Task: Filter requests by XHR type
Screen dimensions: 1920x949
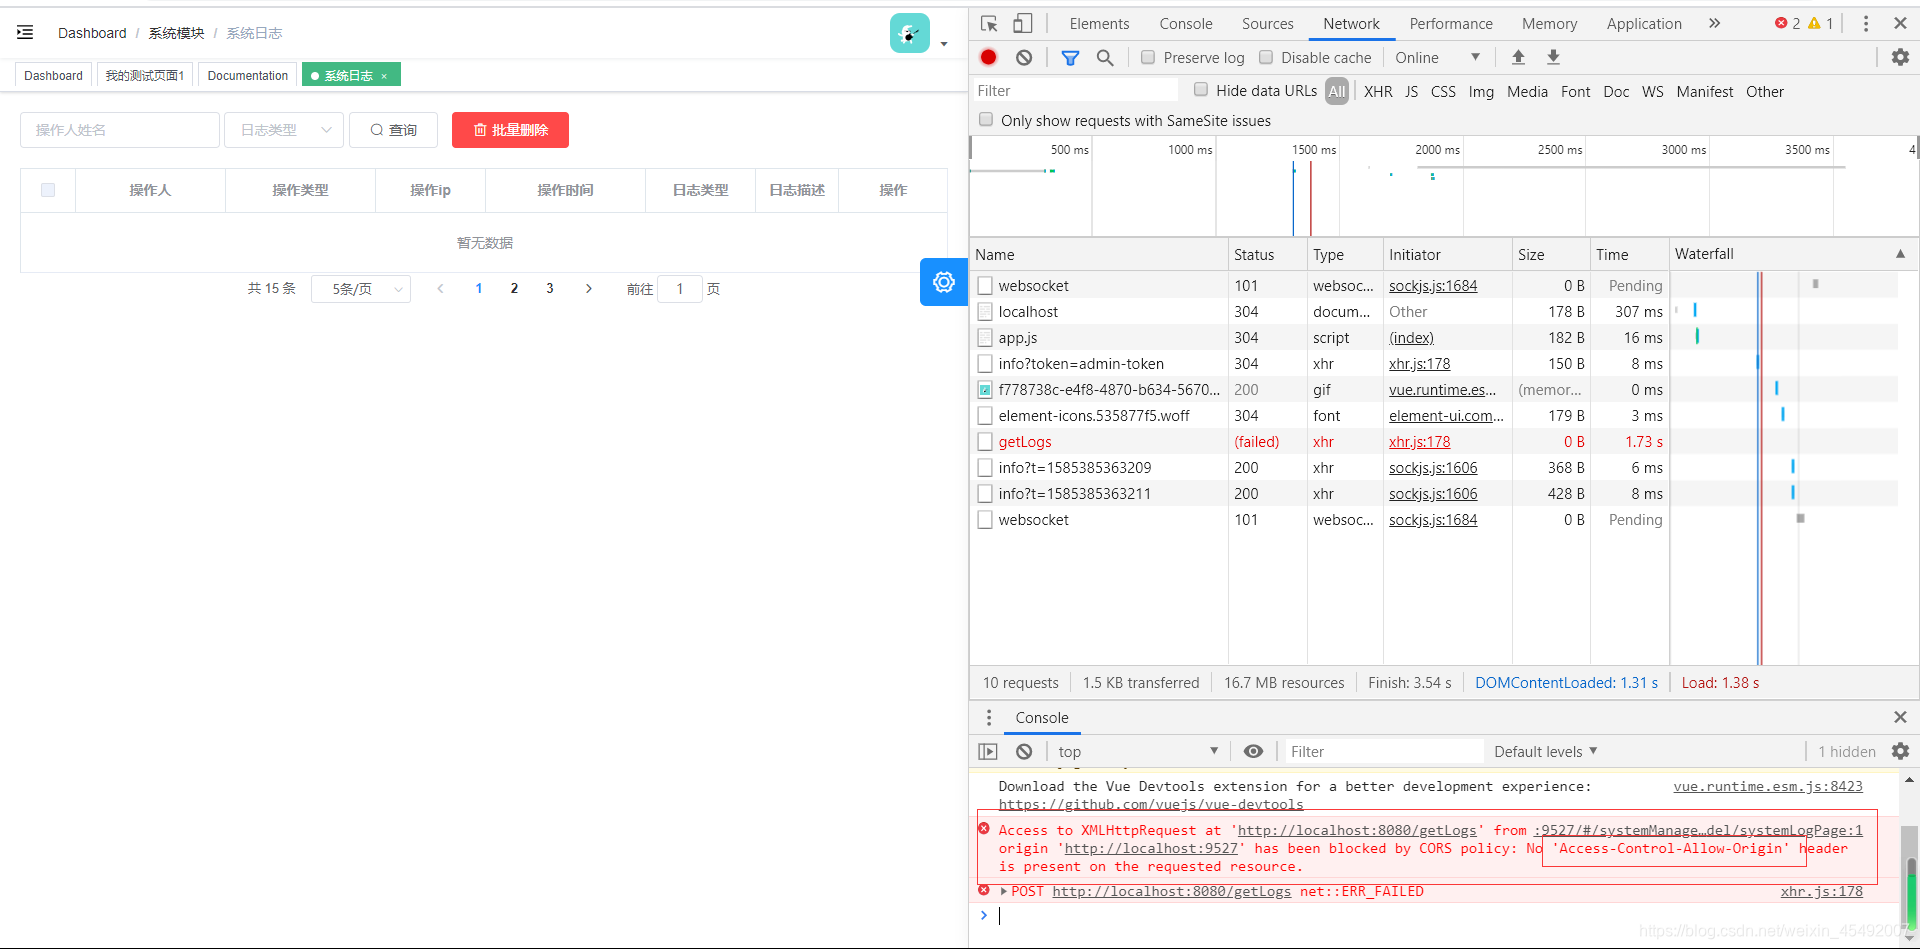Action: 1378,91
